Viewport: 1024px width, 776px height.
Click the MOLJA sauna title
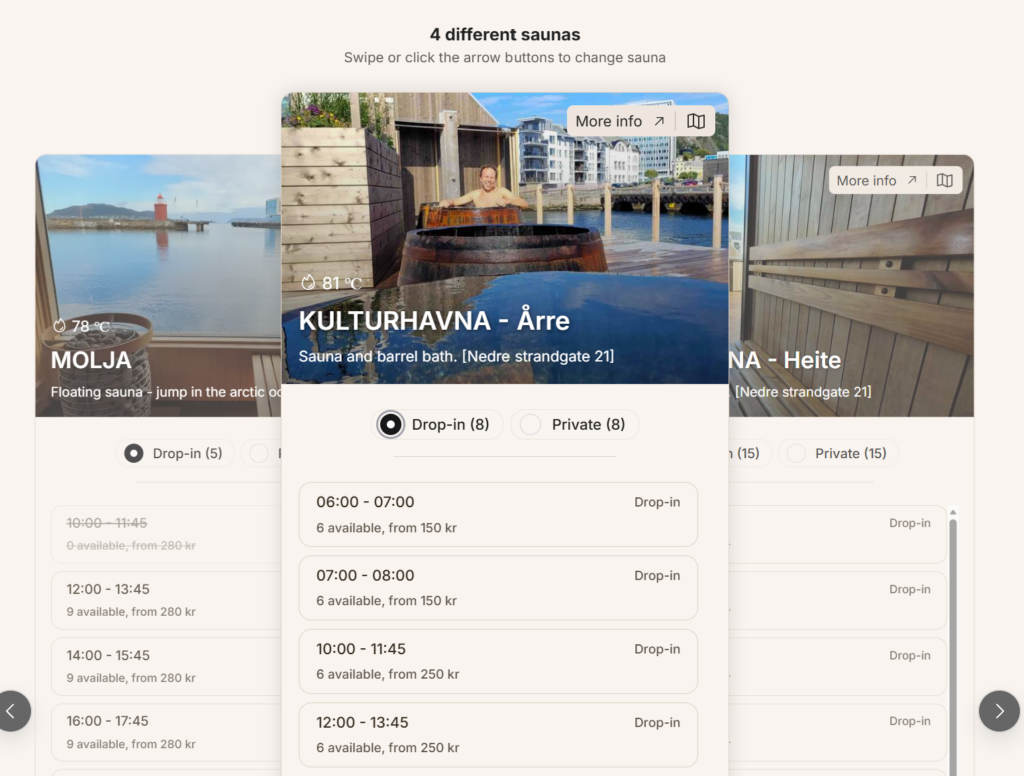point(91,360)
